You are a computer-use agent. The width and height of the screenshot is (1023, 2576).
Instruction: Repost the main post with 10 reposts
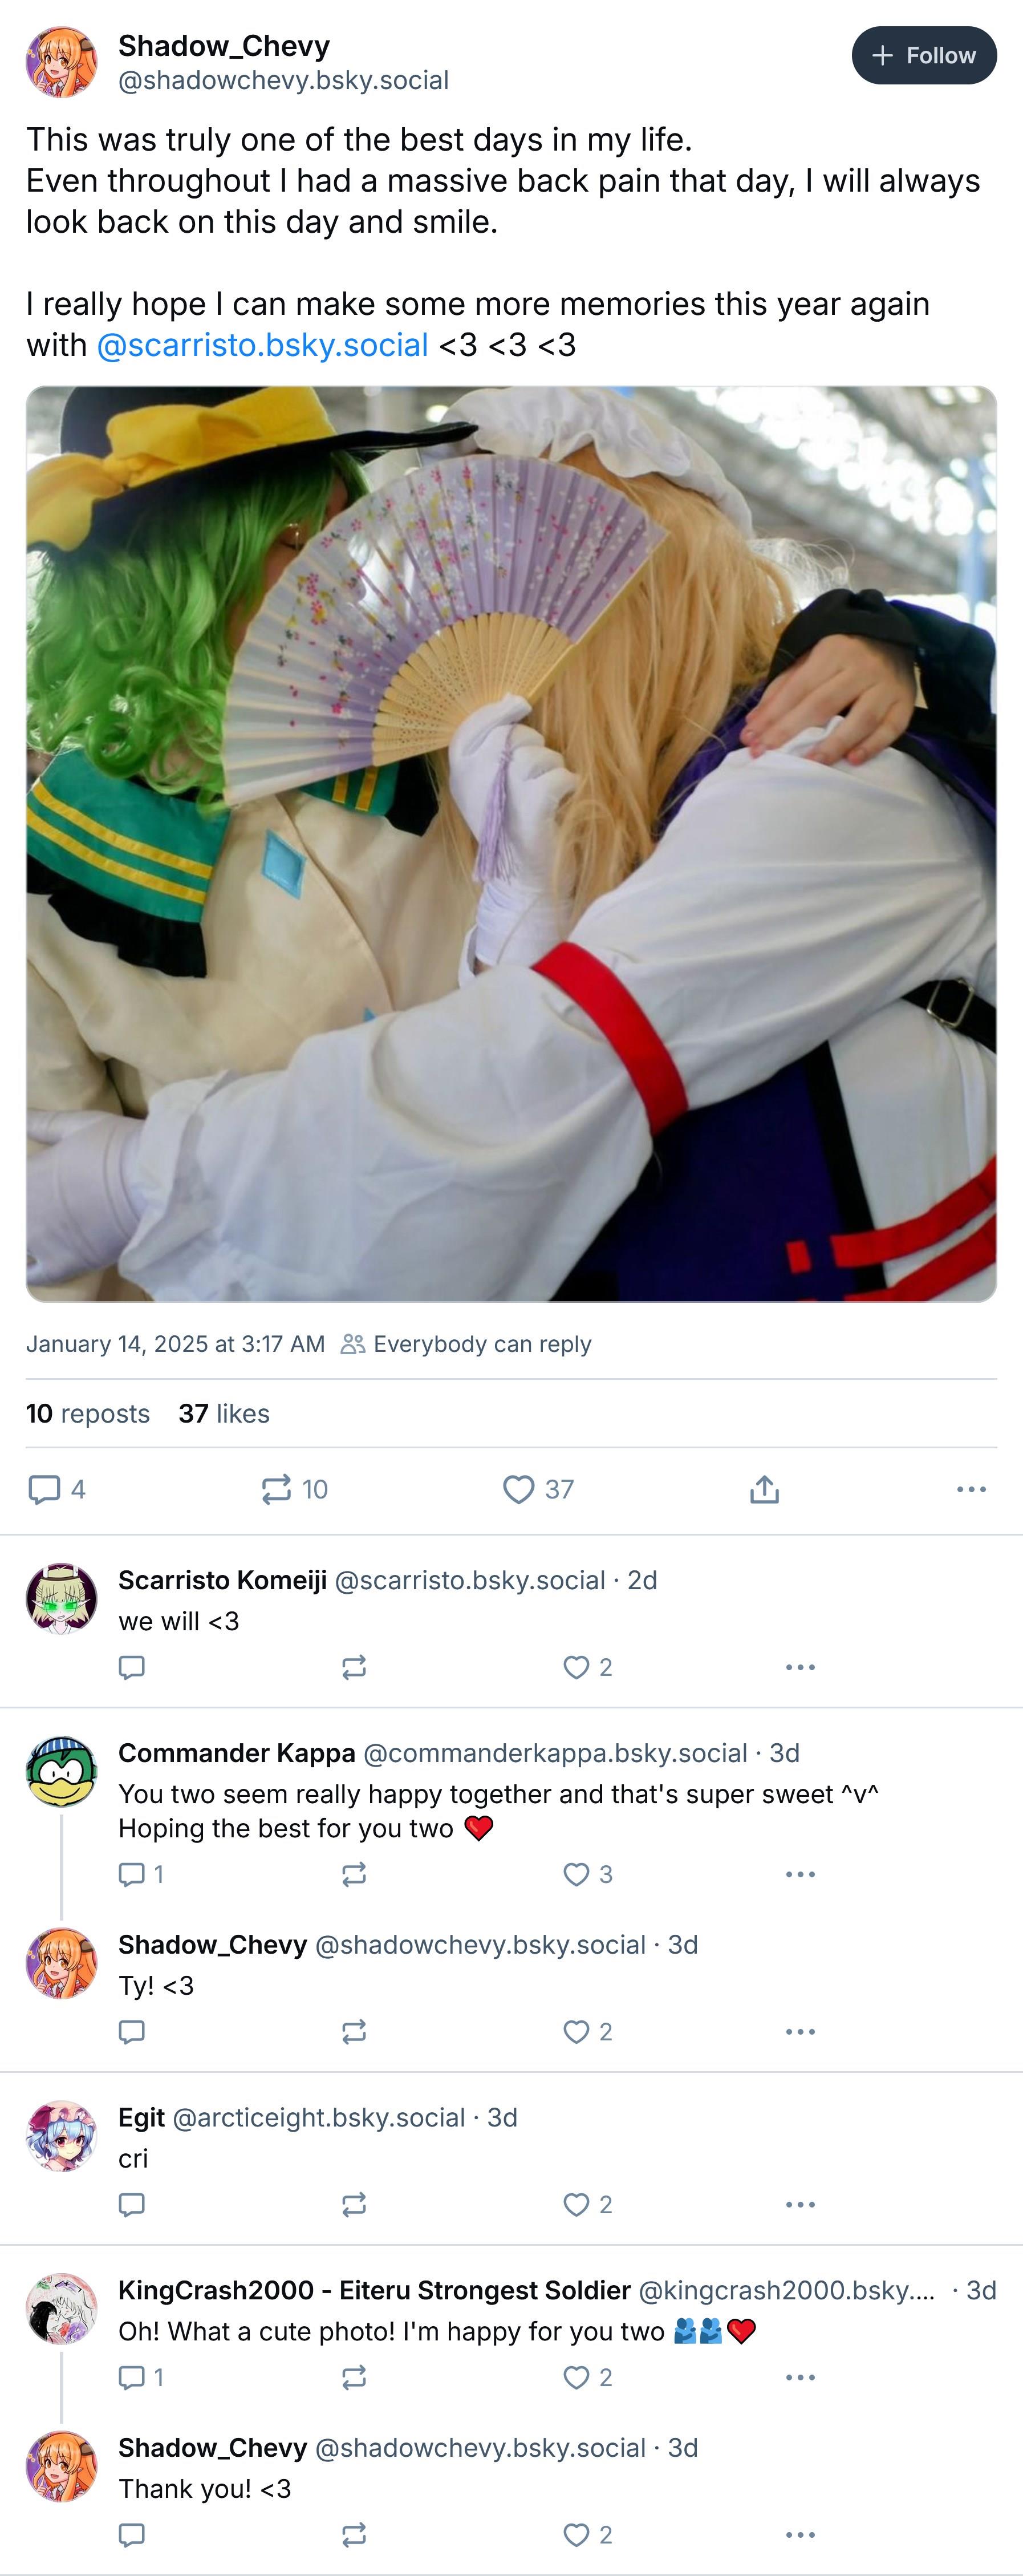point(294,1489)
